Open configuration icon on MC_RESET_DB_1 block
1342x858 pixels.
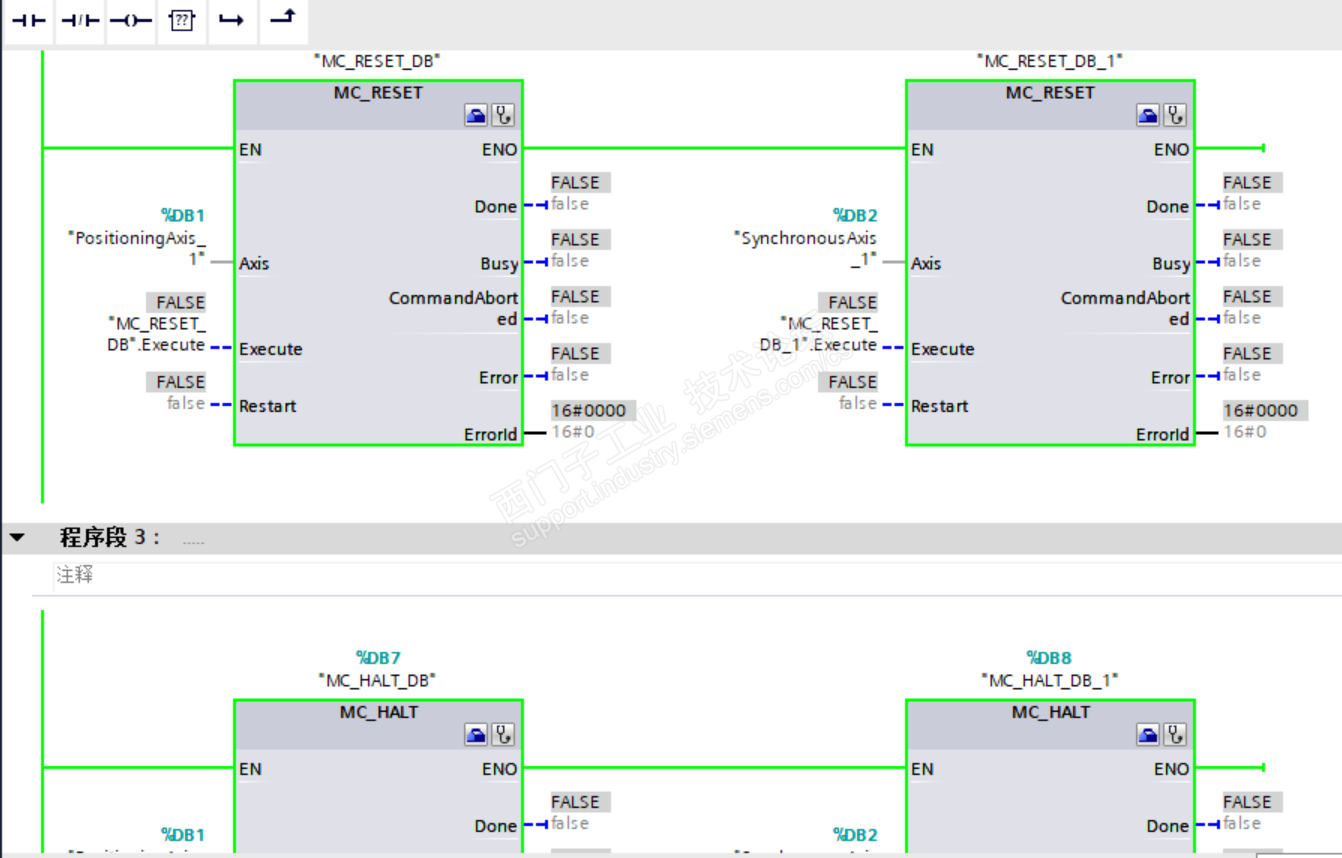pos(1148,116)
